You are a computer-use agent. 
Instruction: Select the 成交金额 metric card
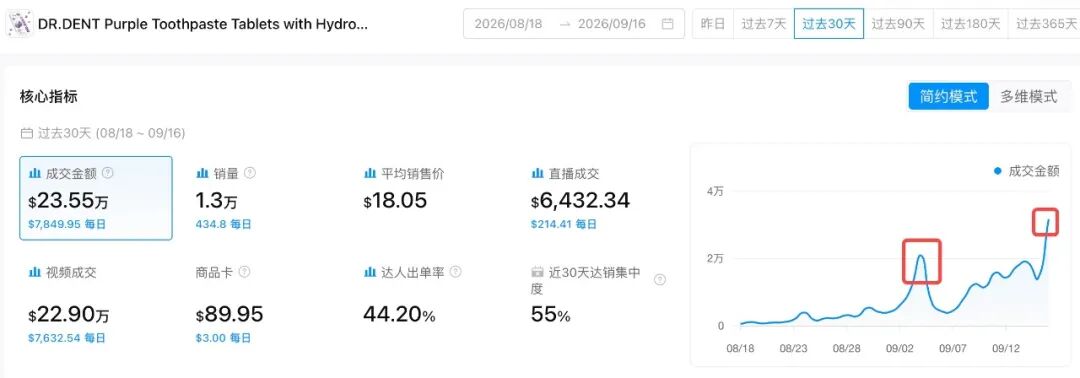(x=96, y=198)
